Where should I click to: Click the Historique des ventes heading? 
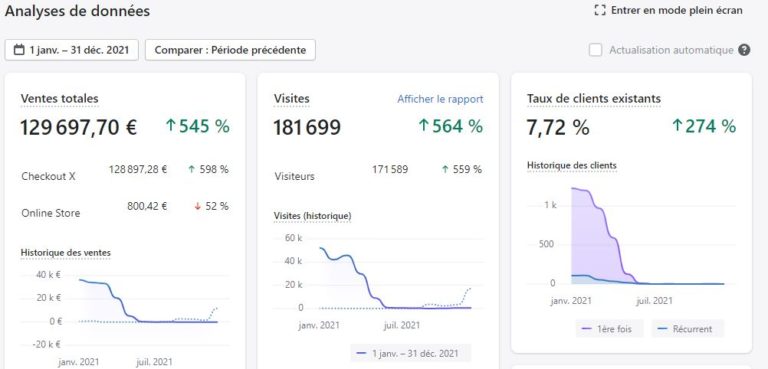[x=66, y=253]
